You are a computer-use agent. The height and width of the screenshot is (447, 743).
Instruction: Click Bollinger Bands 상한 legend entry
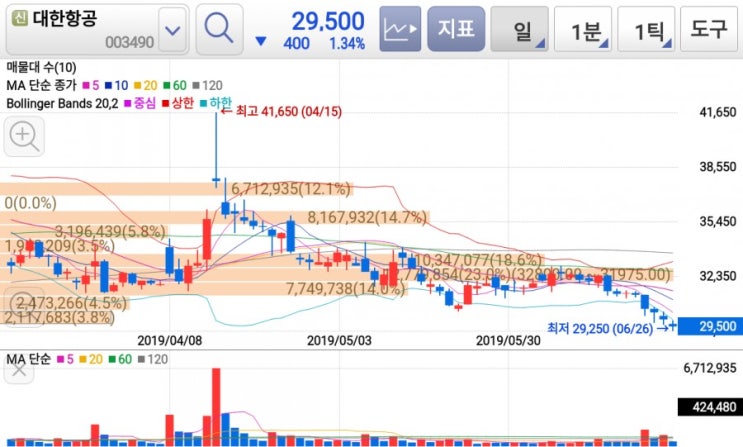coord(178,103)
